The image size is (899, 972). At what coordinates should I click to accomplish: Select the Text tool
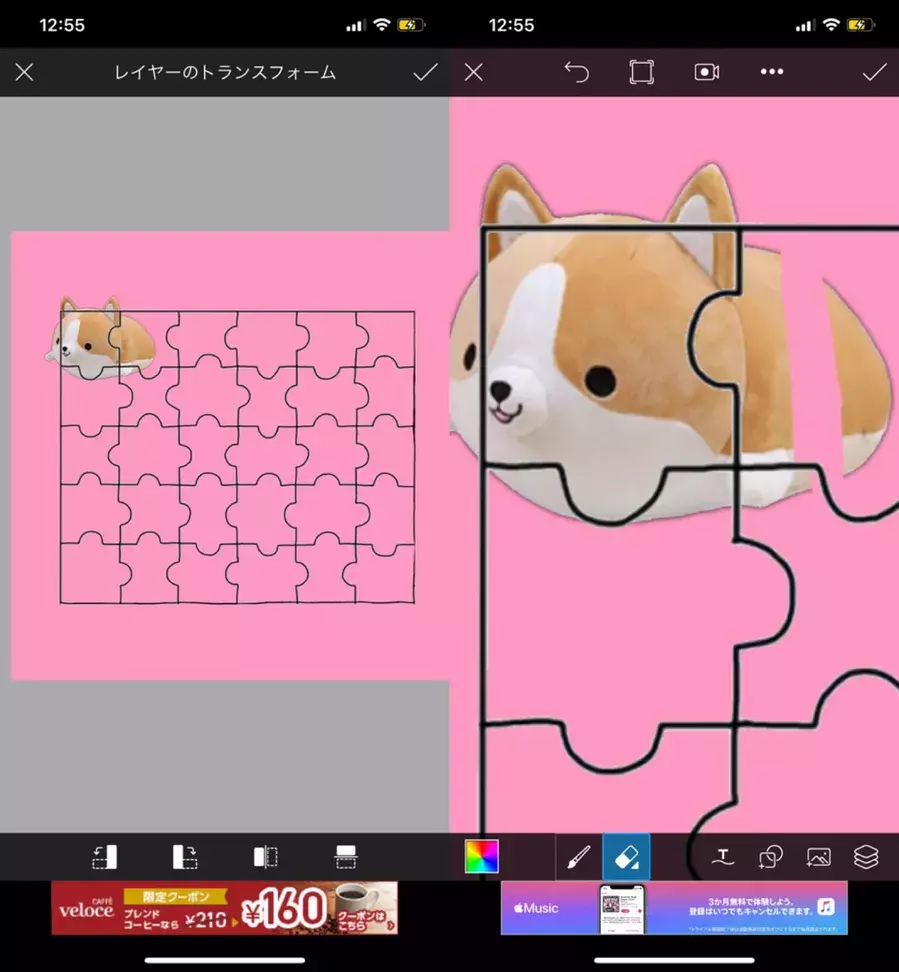tap(723, 857)
